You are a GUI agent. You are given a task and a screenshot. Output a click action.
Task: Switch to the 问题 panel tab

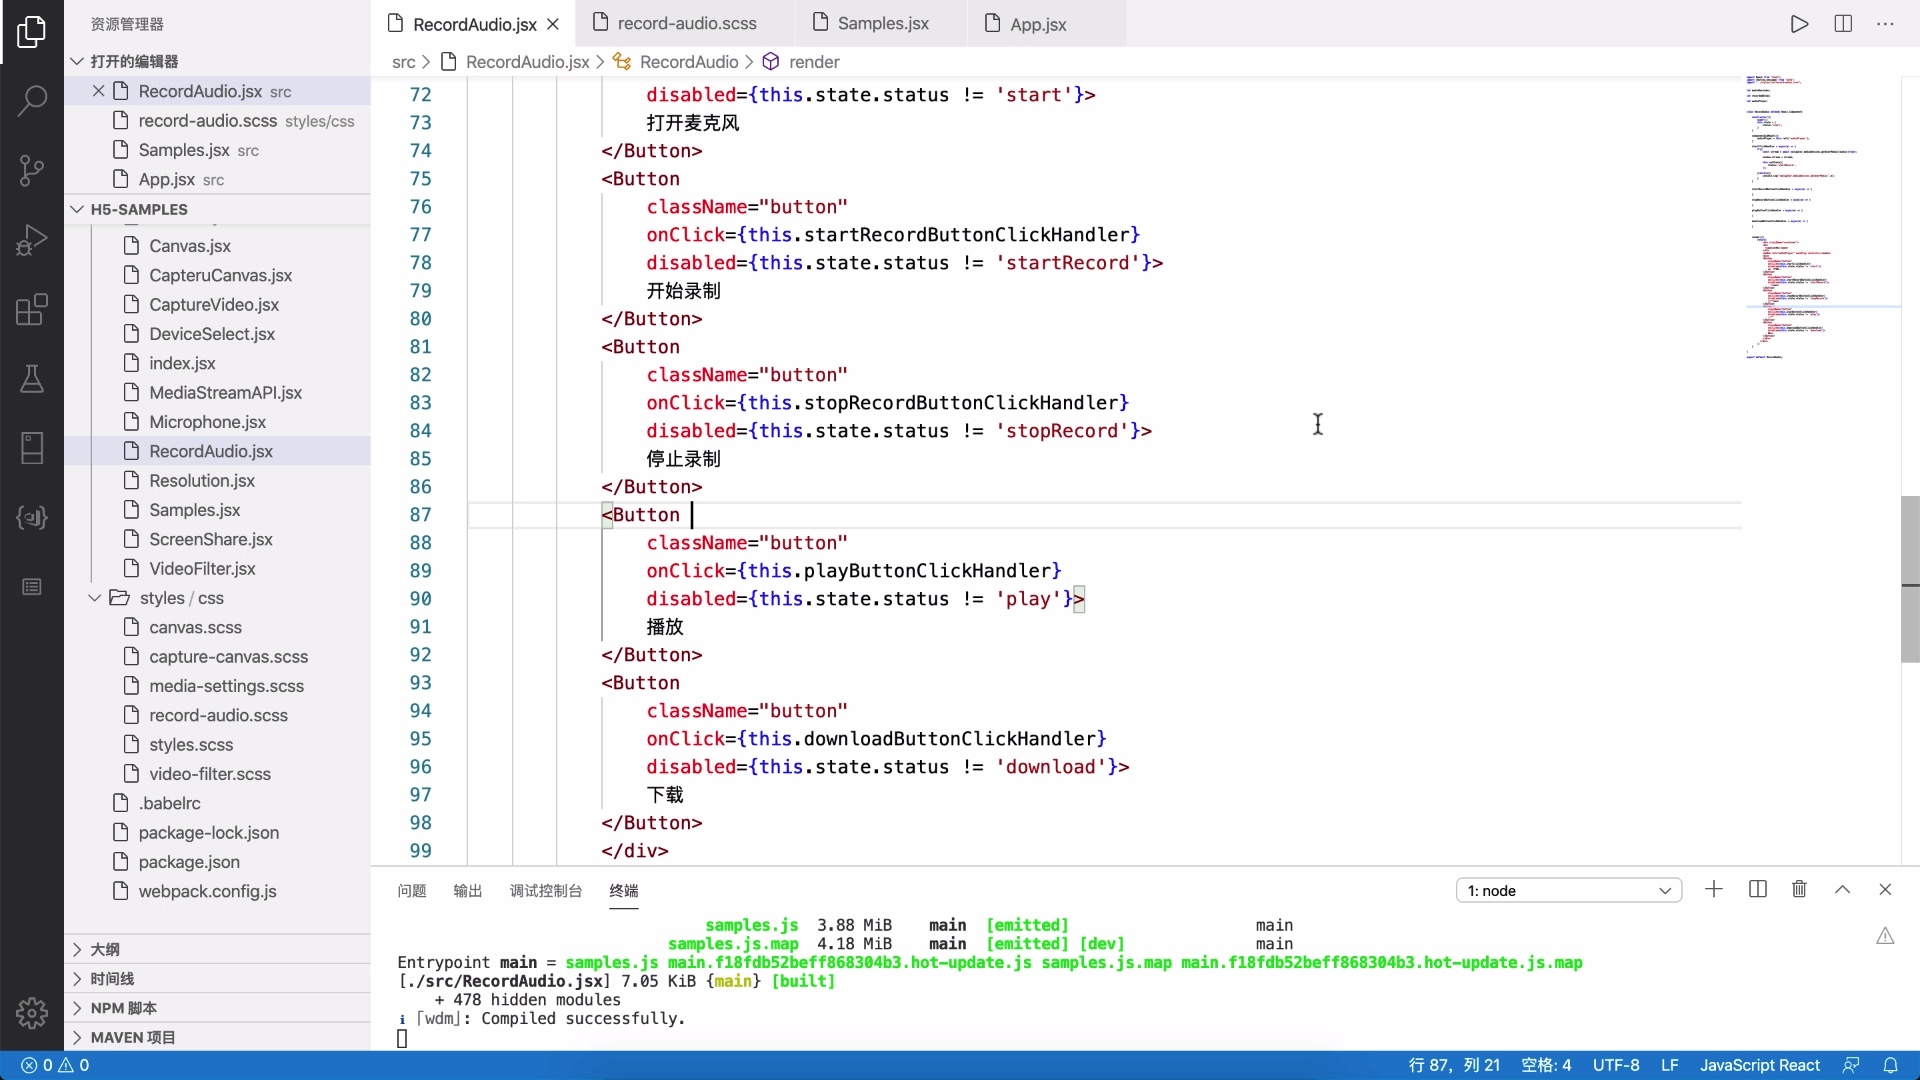coord(411,890)
